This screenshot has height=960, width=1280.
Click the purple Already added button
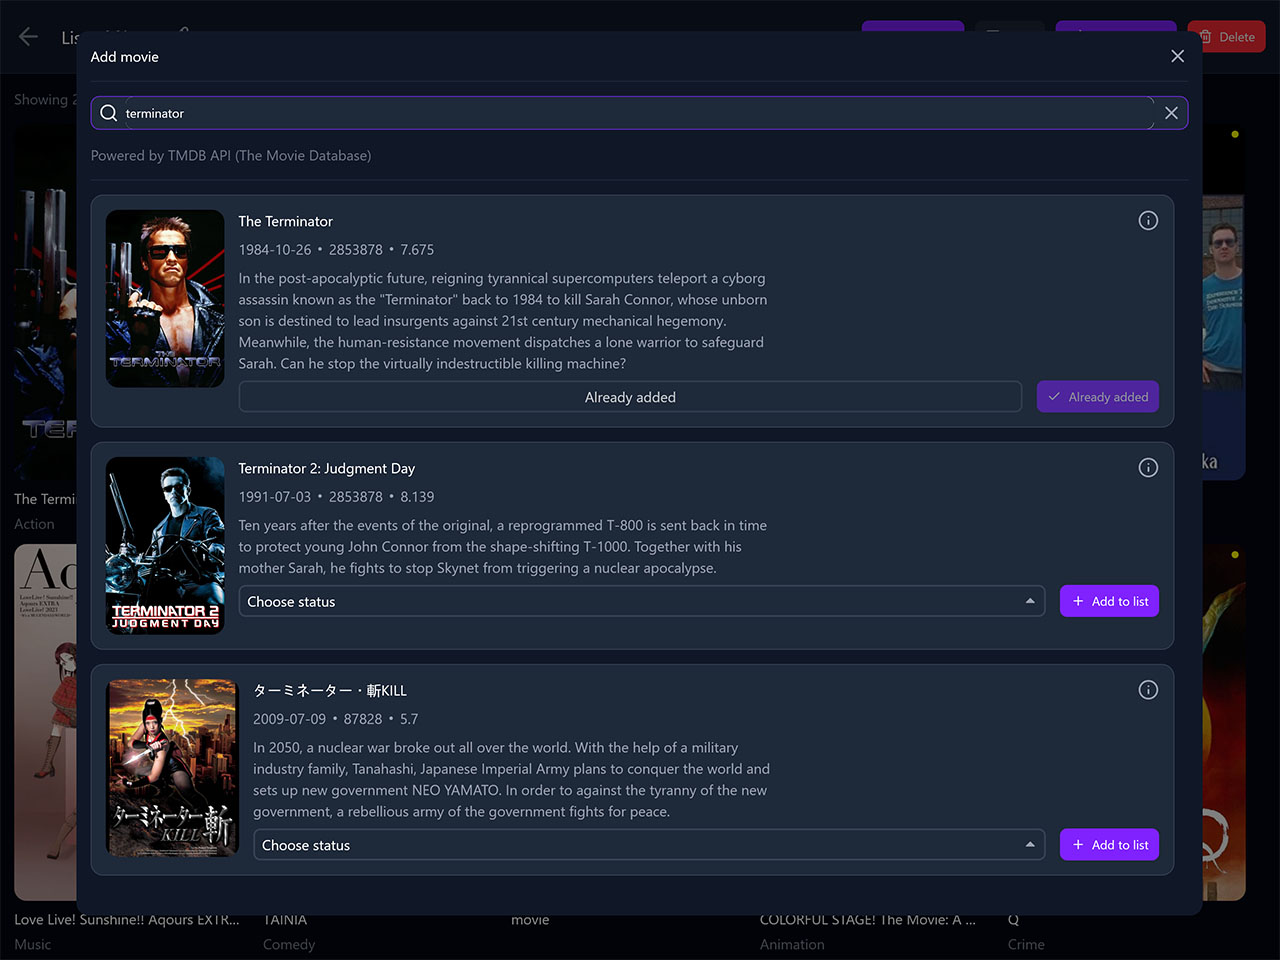coord(1098,397)
